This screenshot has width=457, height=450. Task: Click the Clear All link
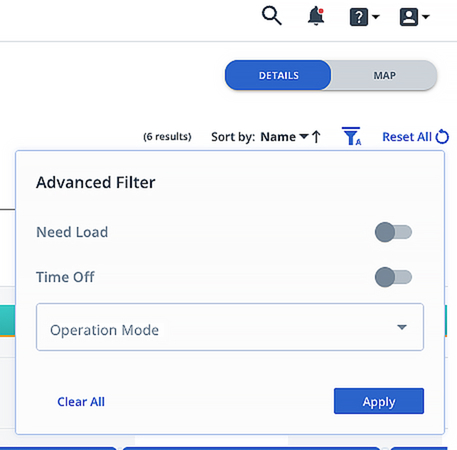[x=81, y=402]
